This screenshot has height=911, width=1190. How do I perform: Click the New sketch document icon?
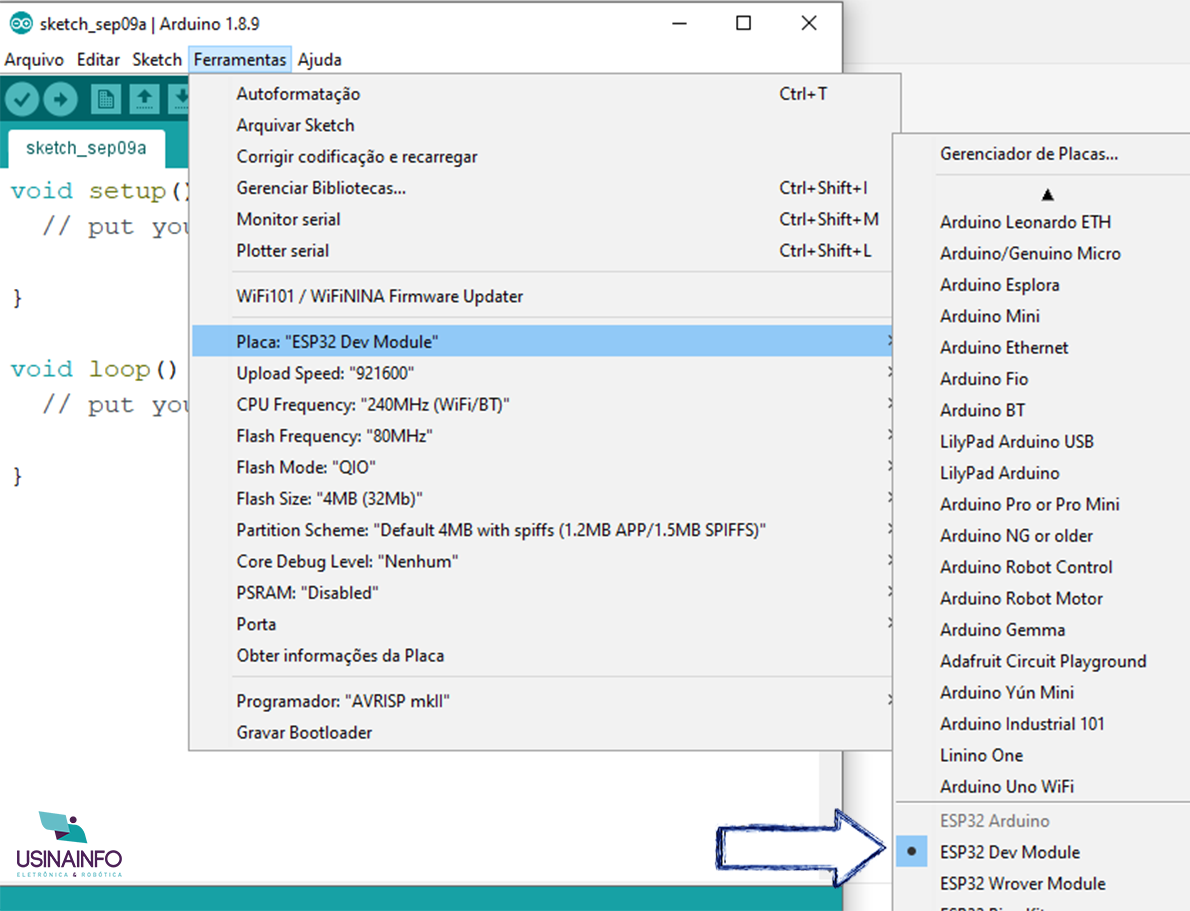(105, 99)
